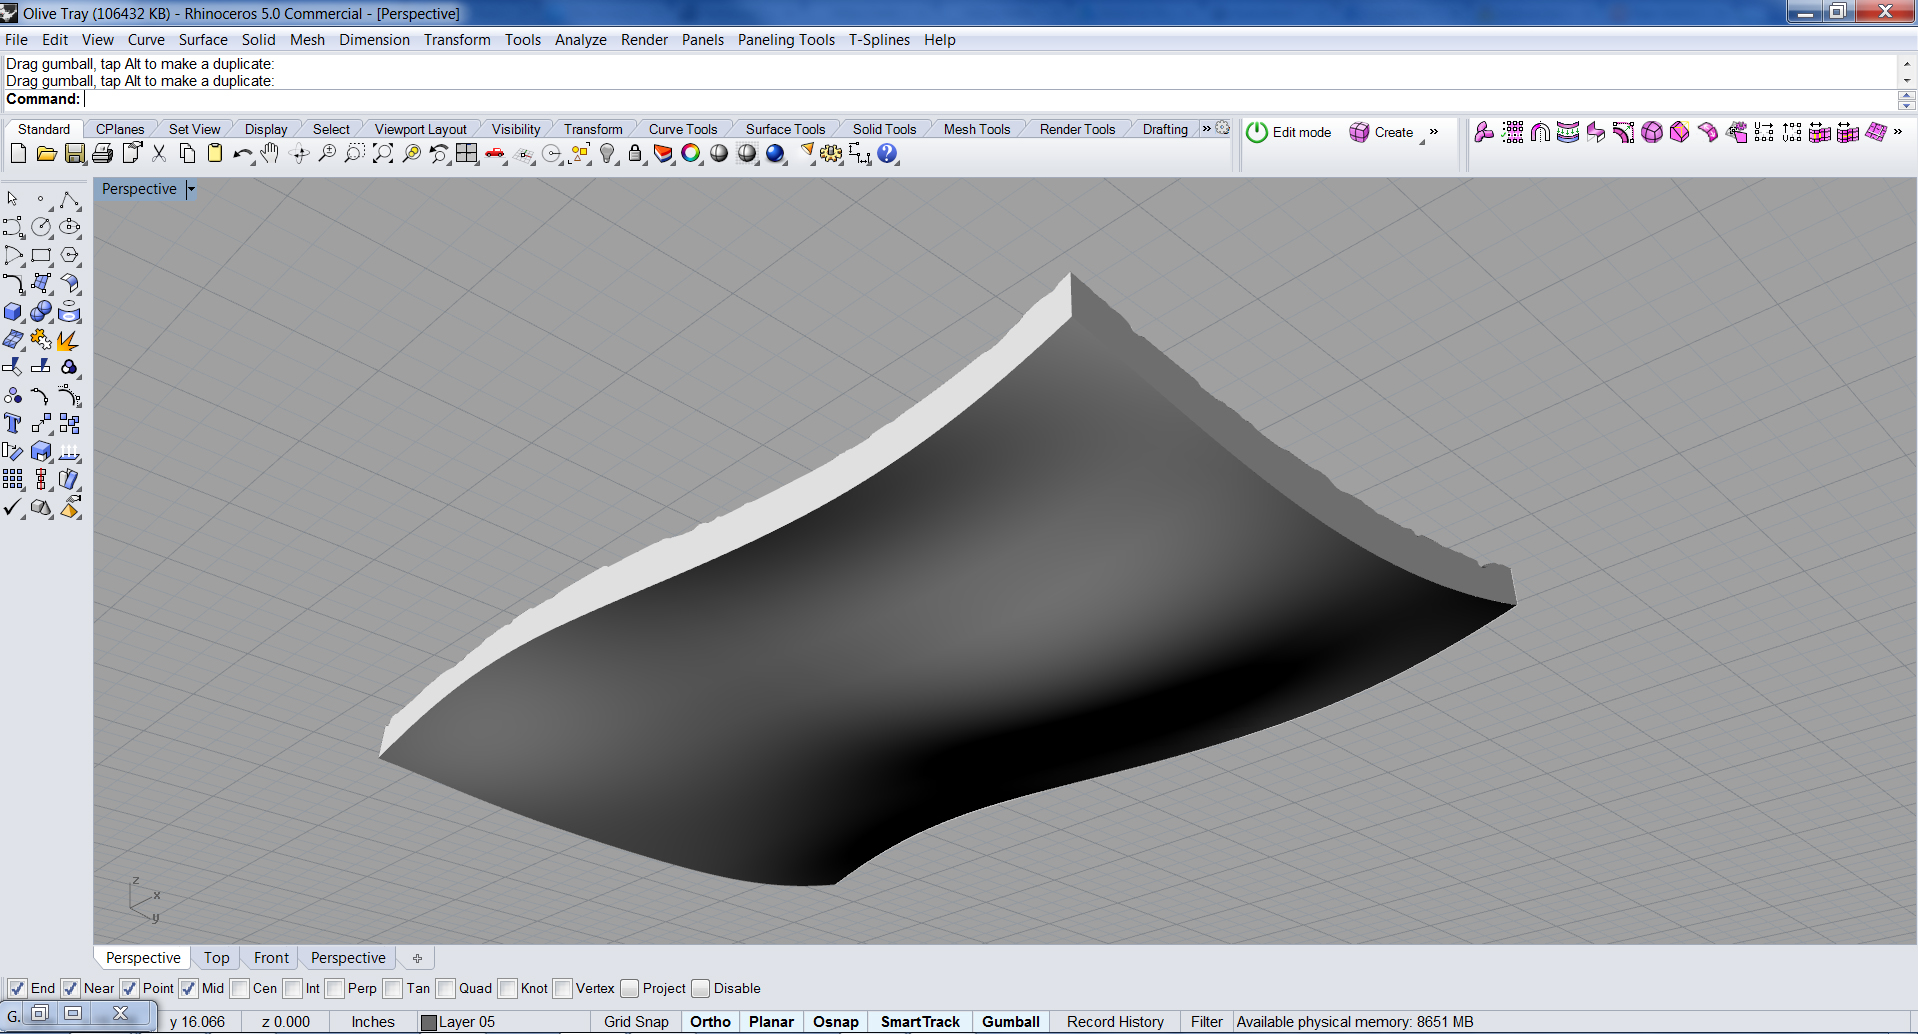Click the blue Render sphere icon

(776, 154)
